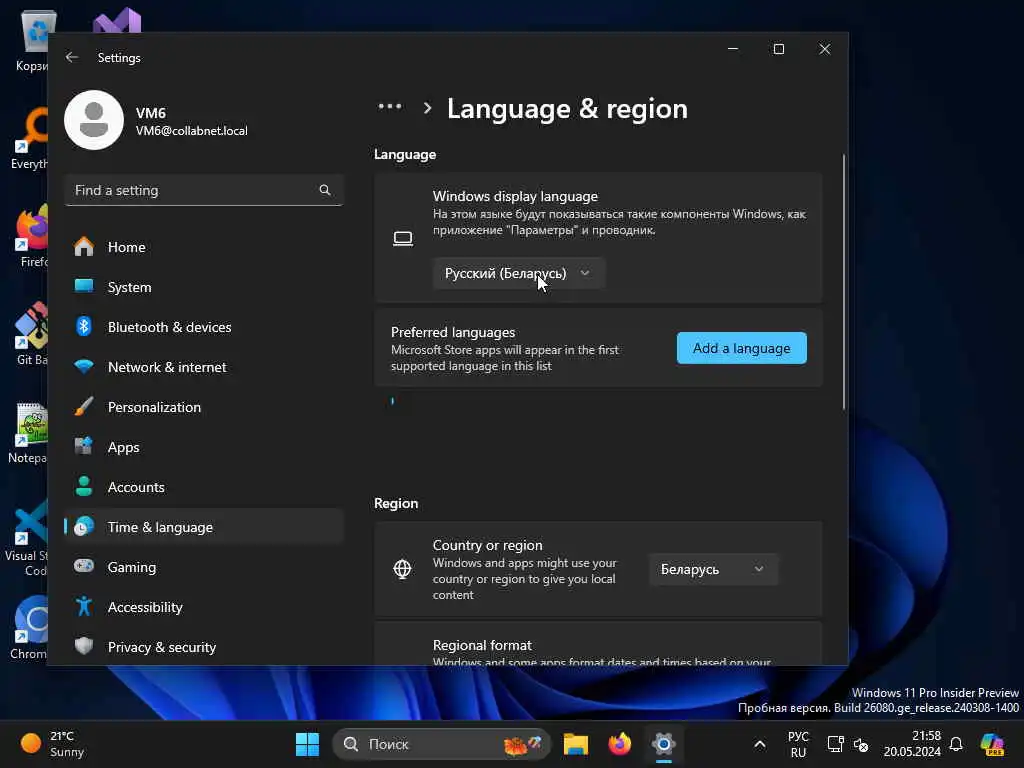1024x768 pixels.
Task: Click the Regional format row
Action: [x=598, y=644]
